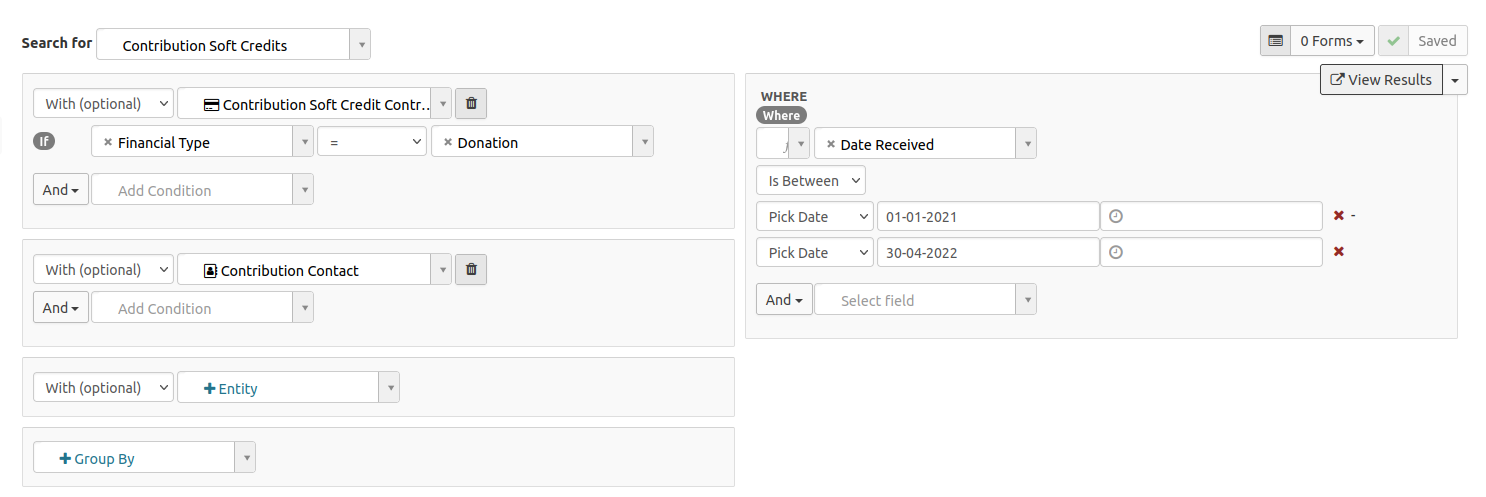This screenshot has height=497, width=1486.
Task: Open the 0 Forms menu
Action: click(x=1332, y=41)
